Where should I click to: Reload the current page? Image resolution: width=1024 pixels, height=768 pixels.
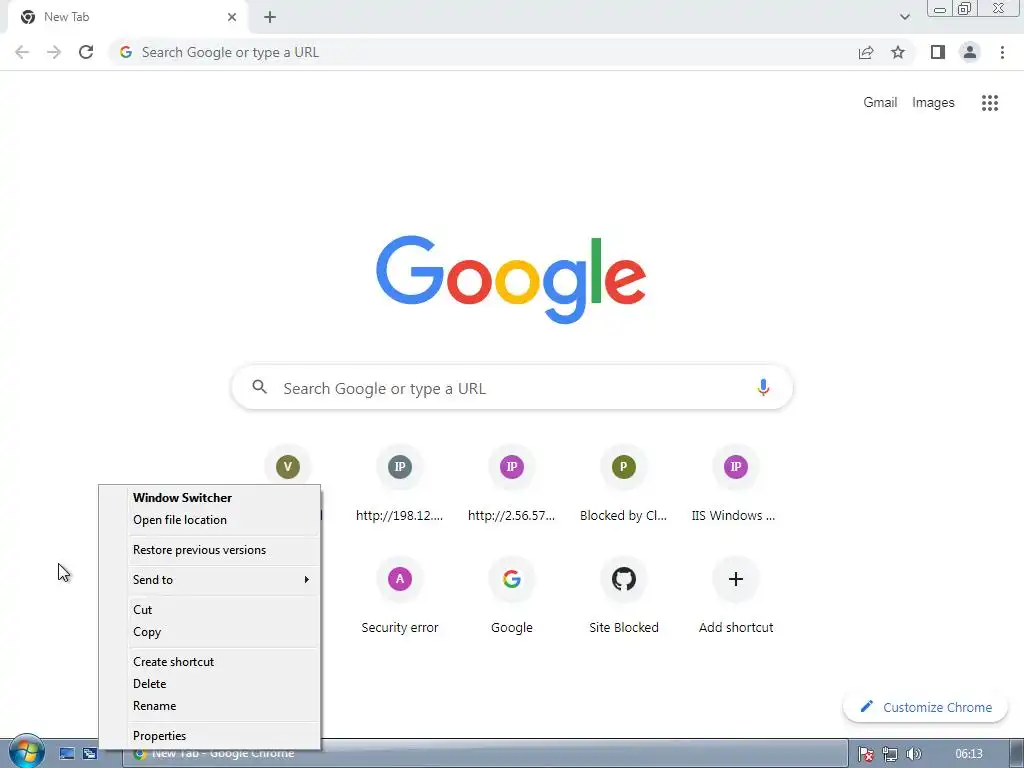click(86, 52)
